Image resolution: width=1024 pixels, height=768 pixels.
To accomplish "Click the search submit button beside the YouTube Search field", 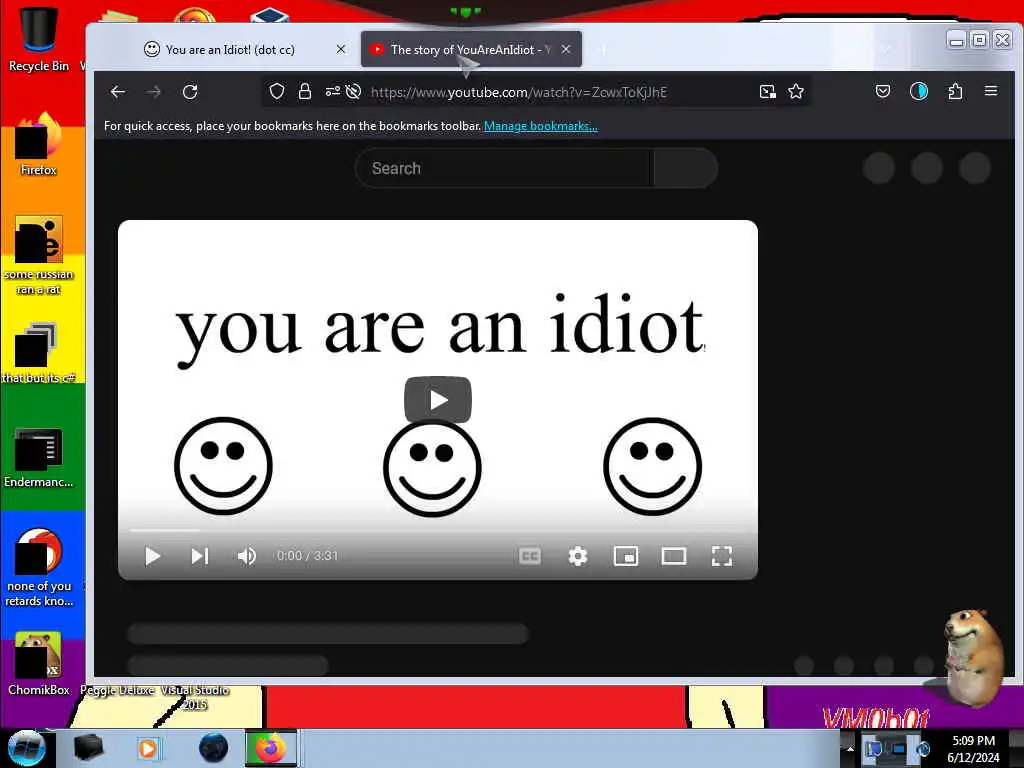I will pyautogui.click(x=685, y=168).
